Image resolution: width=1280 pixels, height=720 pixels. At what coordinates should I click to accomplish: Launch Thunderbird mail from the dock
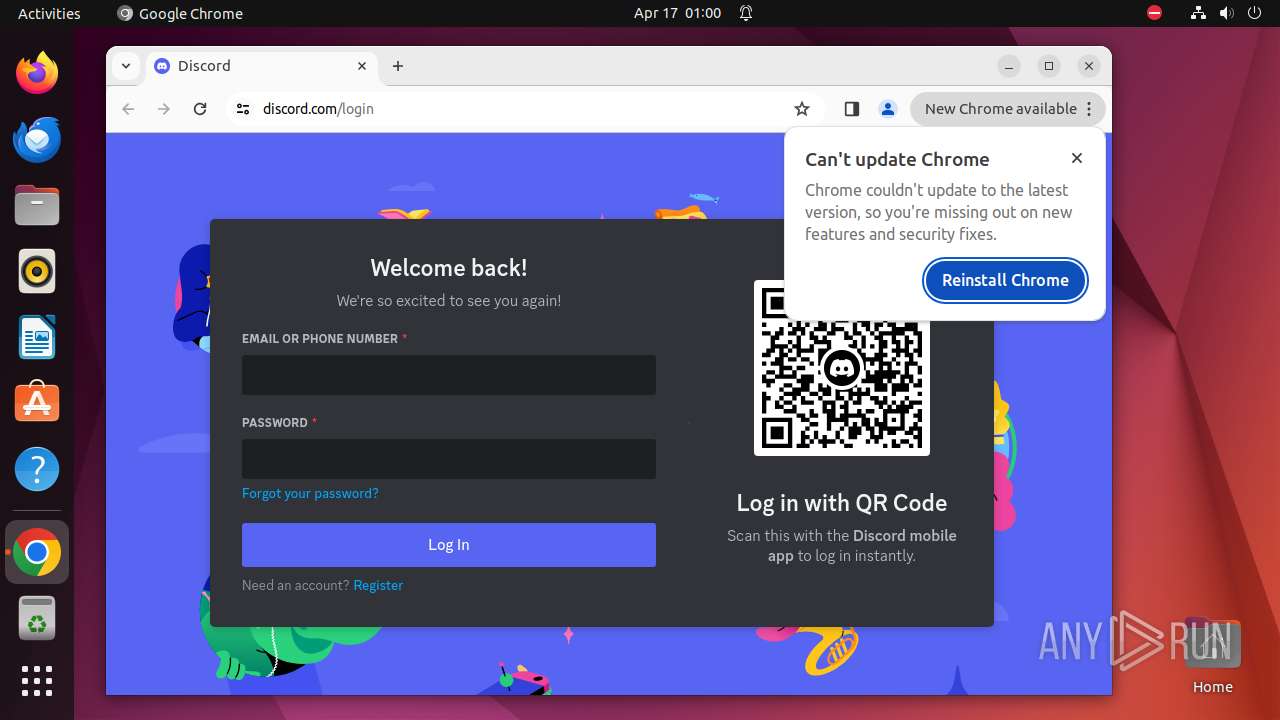click(x=37, y=139)
